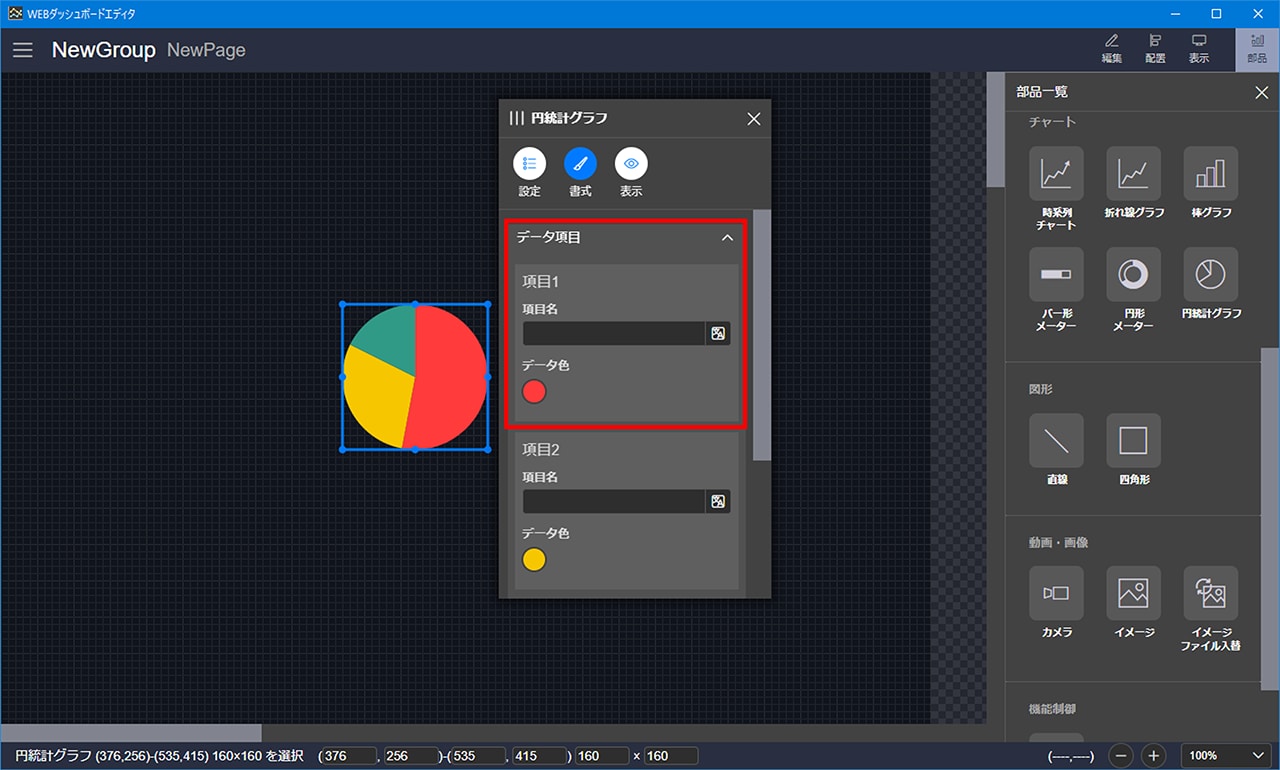Select the 棒グラフ part icon
The width and height of the screenshot is (1280, 770).
1210,174
